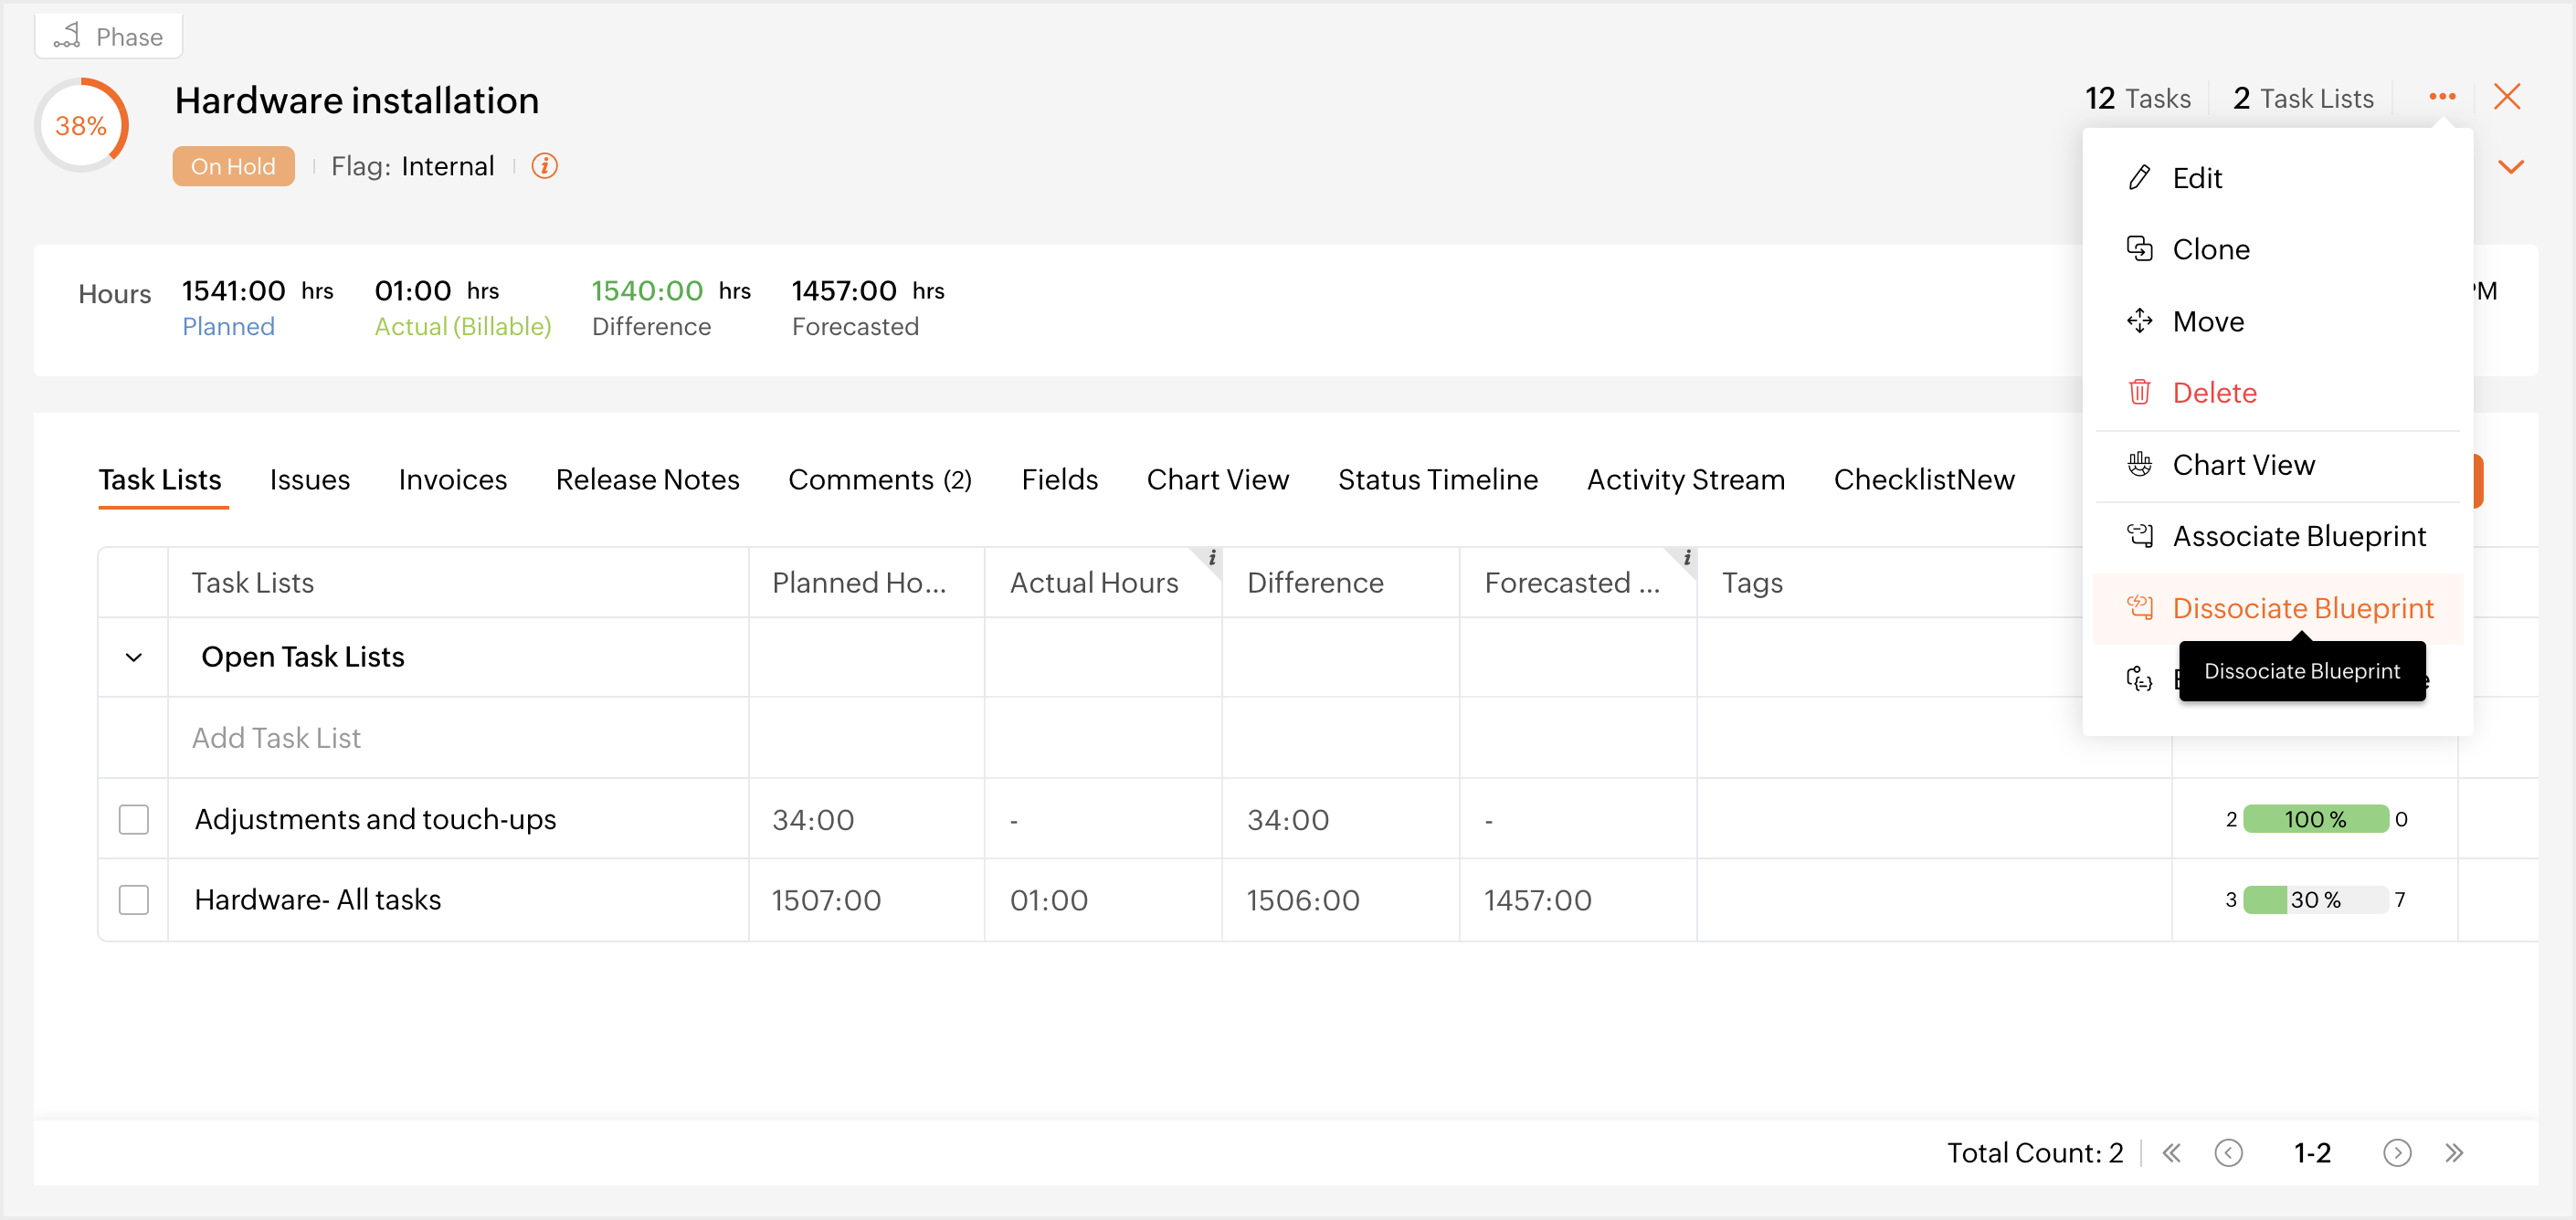Go to last page double-arrow icon

[2454, 1153]
